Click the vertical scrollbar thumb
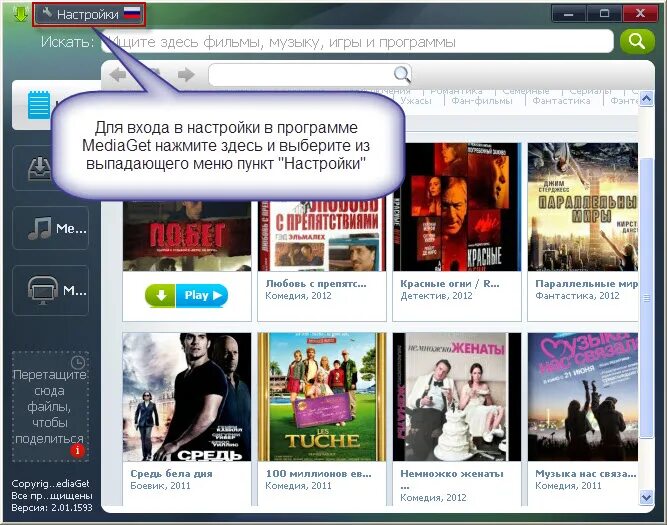 click(647, 298)
